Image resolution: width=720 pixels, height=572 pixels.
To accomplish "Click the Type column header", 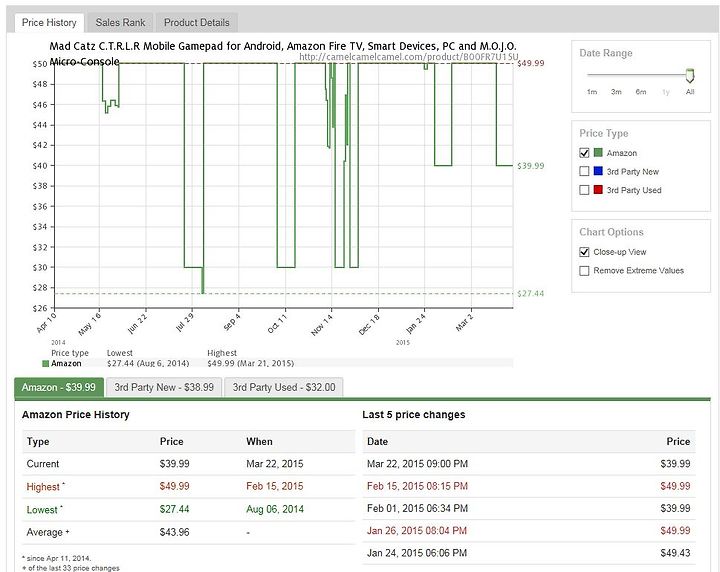I will click(x=38, y=442).
